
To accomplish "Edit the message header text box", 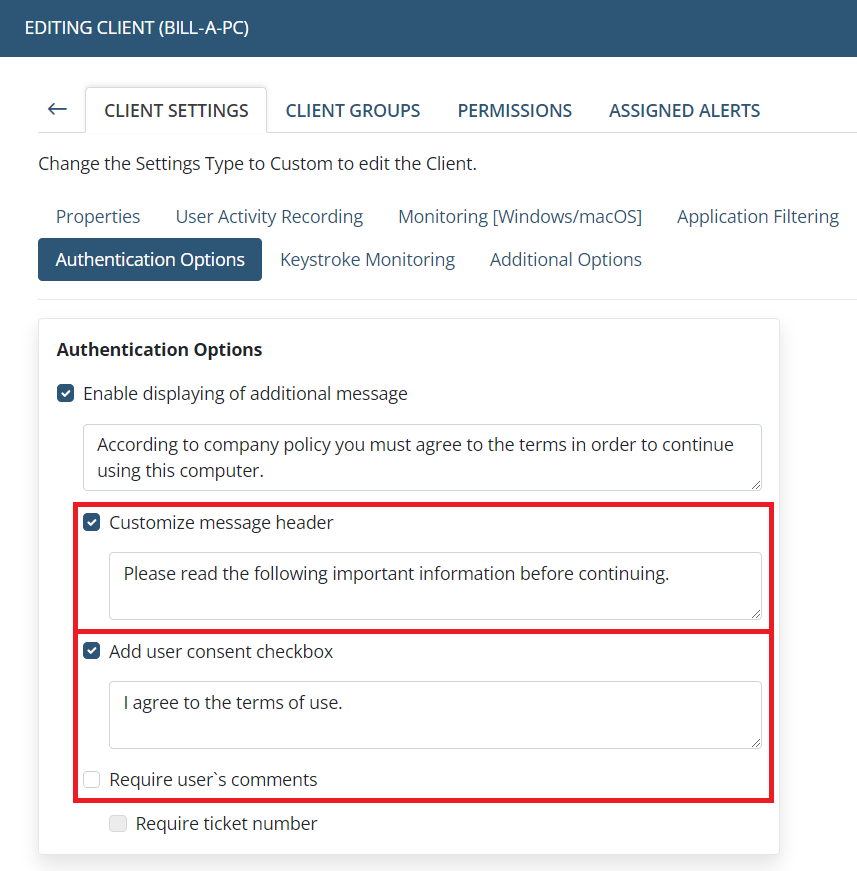I will point(435,585).
